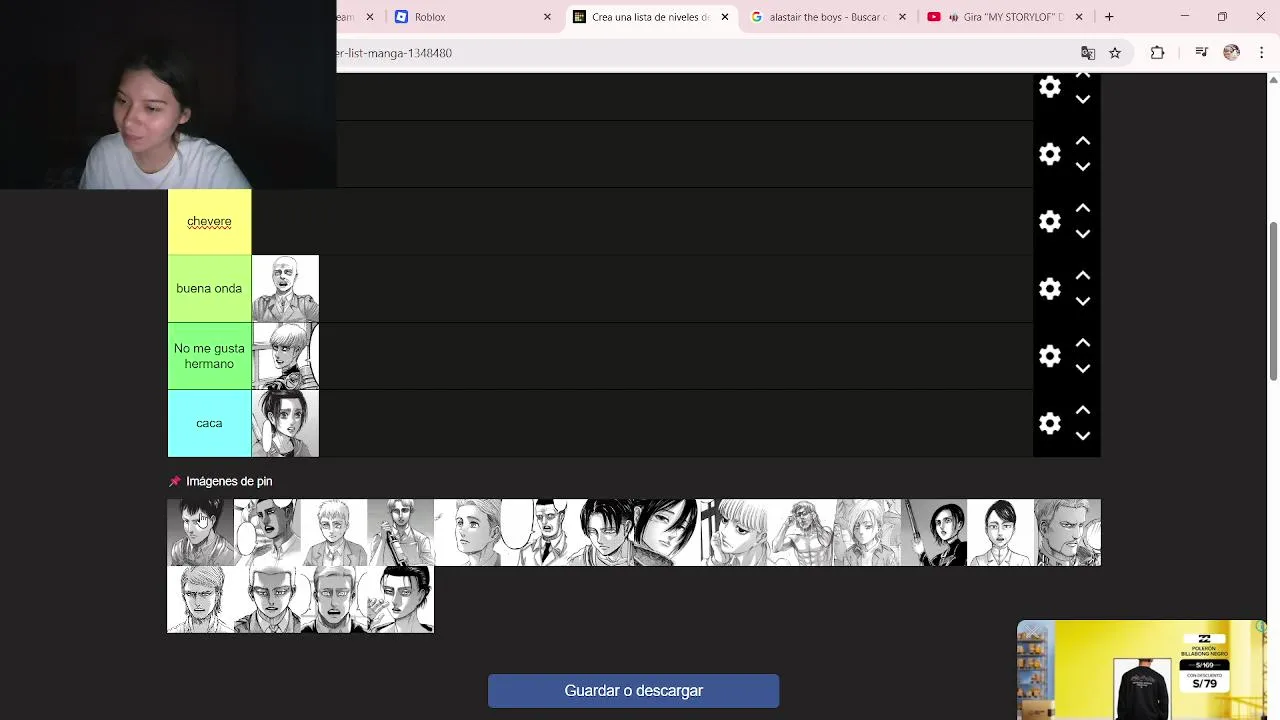1280x720 pixels.
Task: Move the No me gusta hermano row up
Action: click(x=1083, y=343)
